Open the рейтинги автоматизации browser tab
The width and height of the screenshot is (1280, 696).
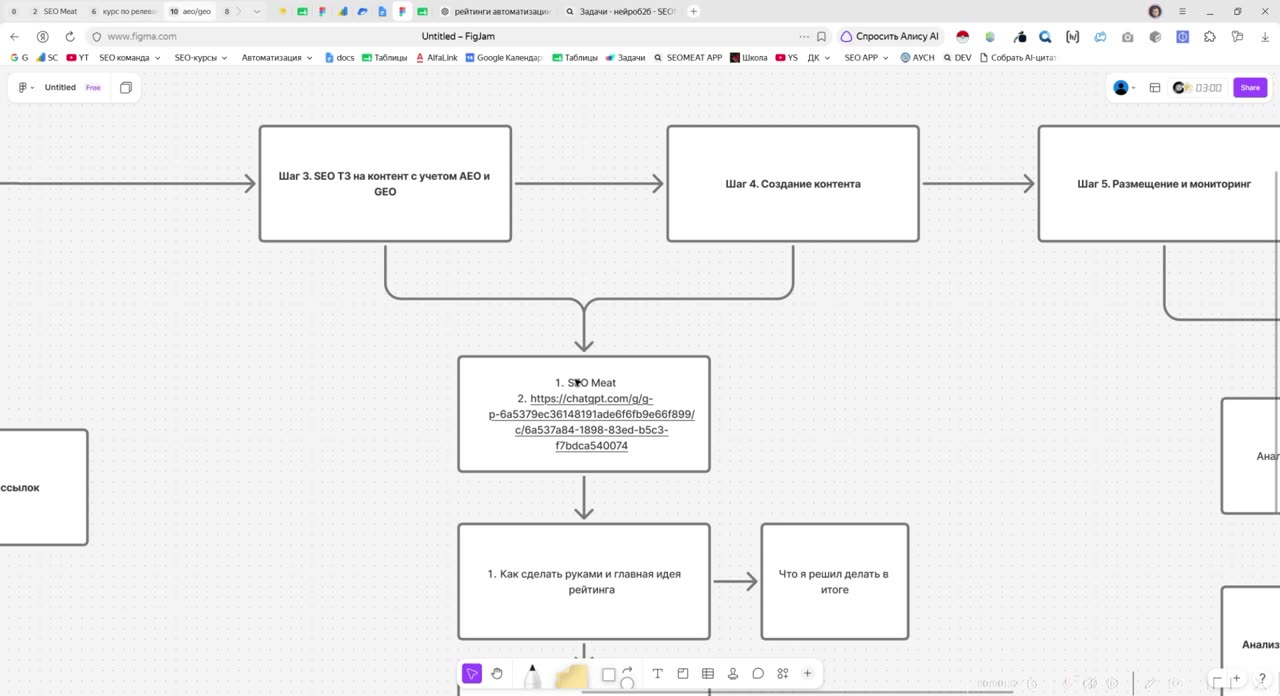pyautogui.click(x=497, y=12)
